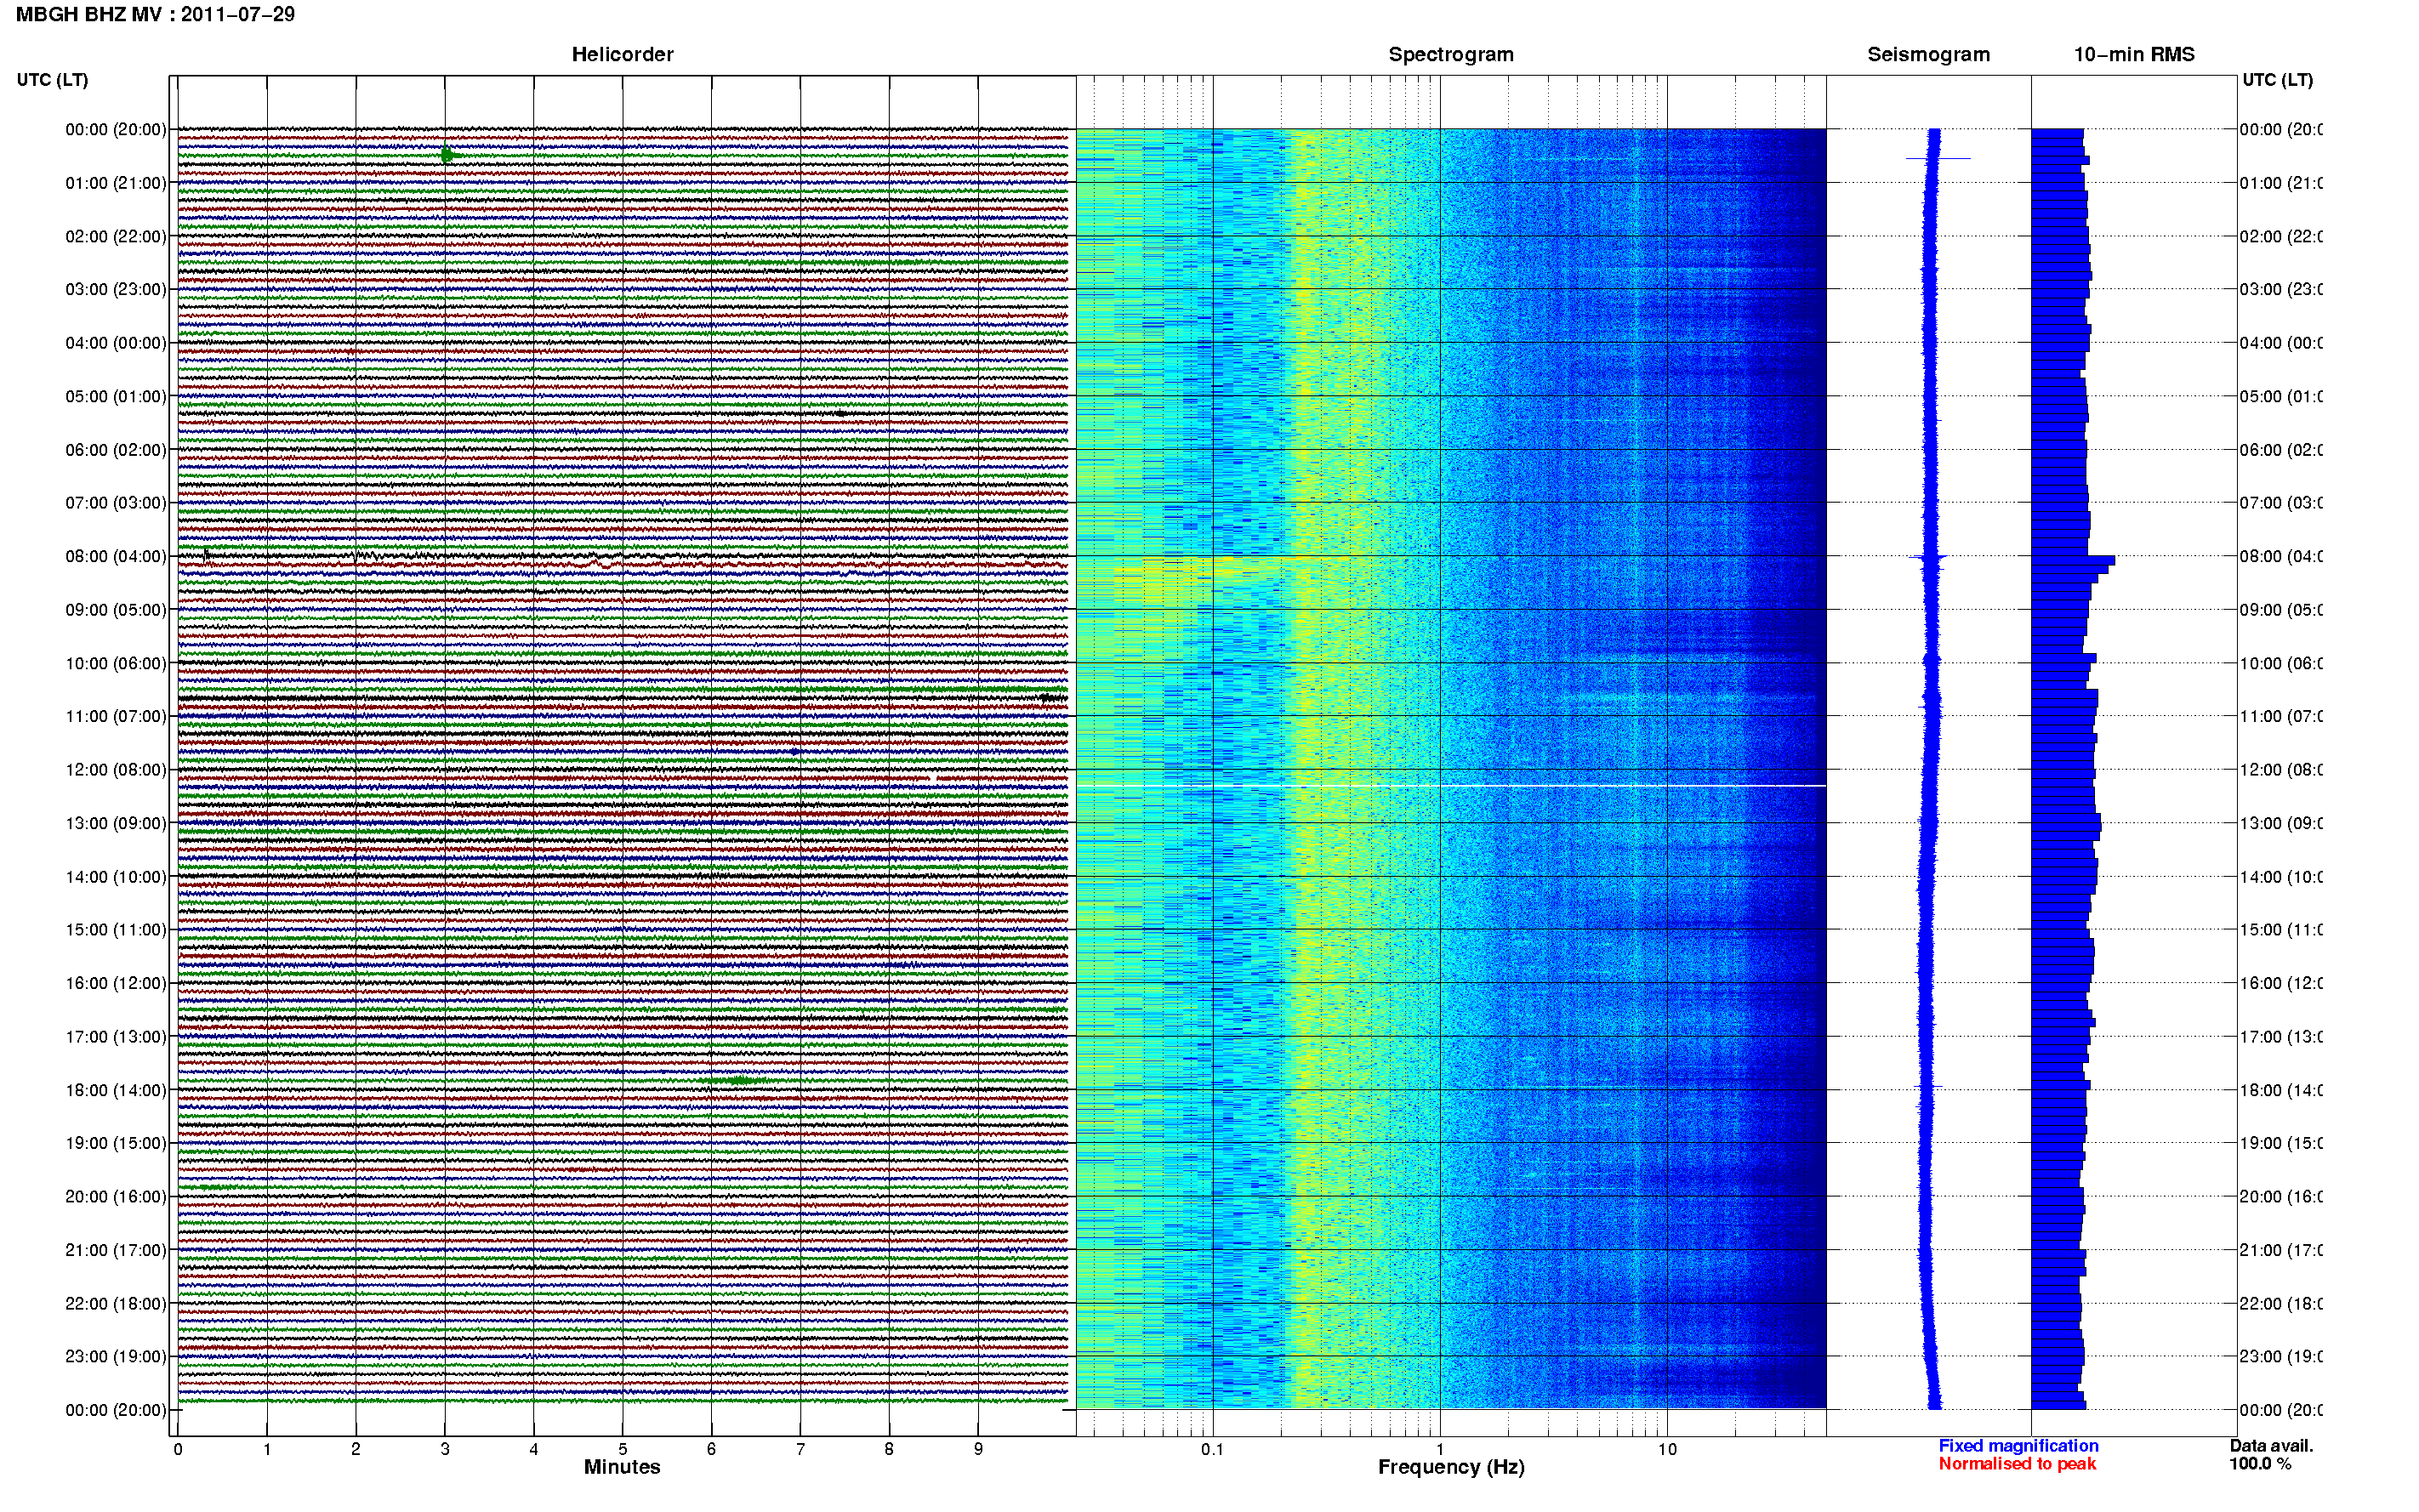Click the left '19:00 (15:00)' time label
This screenshot has height=1512, width=2419.
coord(116,1143)
